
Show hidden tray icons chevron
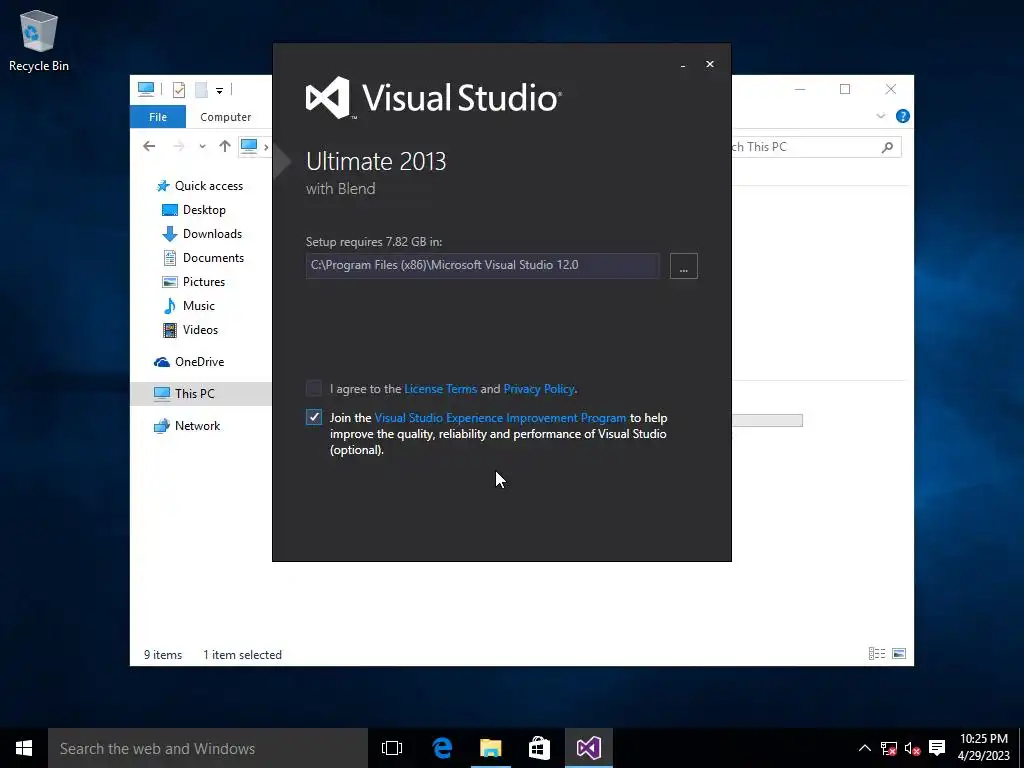865,748
